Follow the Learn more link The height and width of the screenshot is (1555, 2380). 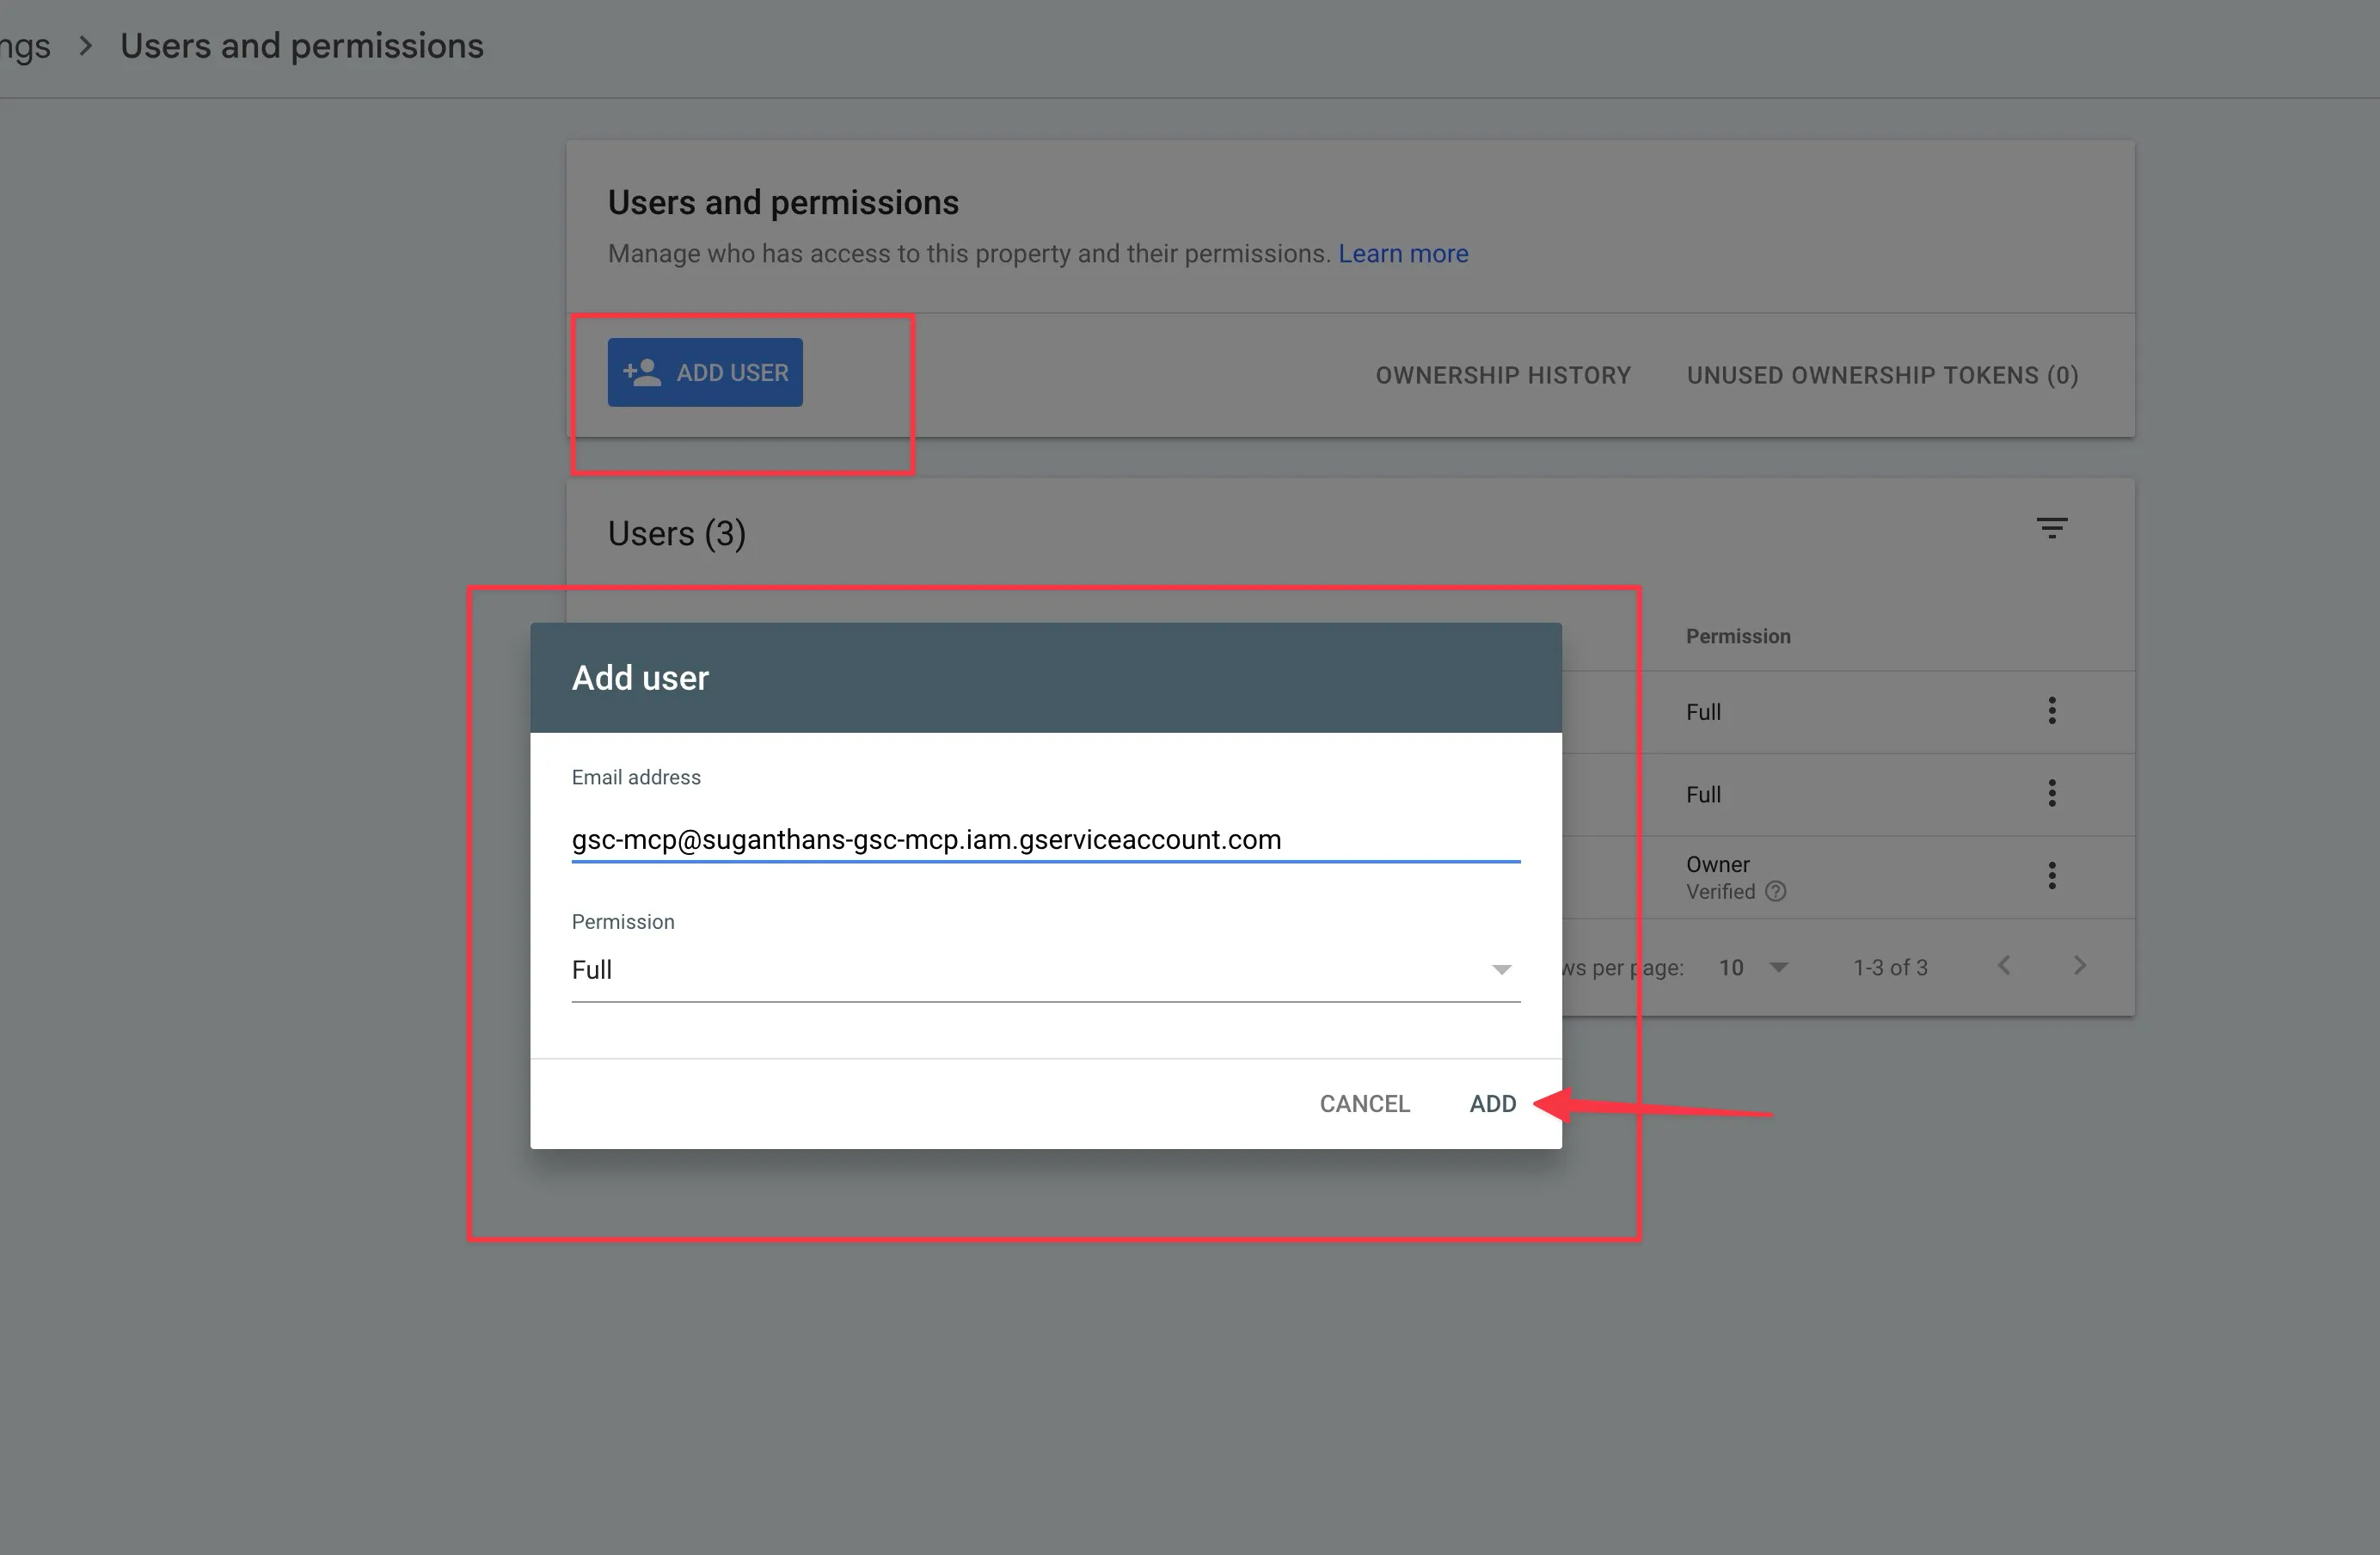pyautogui.click(x=1402, y=254)
